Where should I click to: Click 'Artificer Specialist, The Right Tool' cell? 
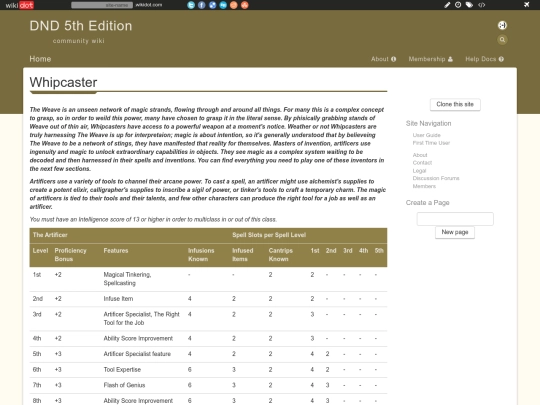click(142, 319)
